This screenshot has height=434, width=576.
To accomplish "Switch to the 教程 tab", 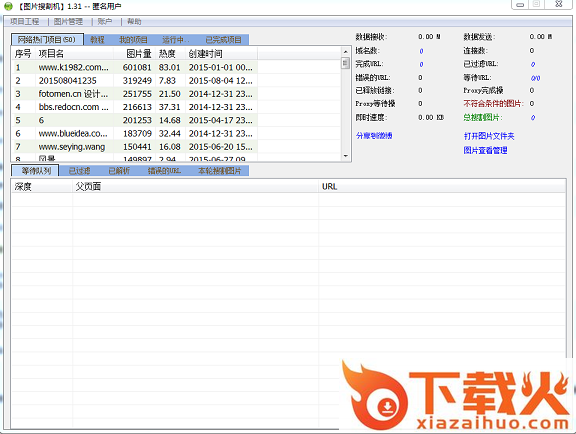I will coord(97,40).
